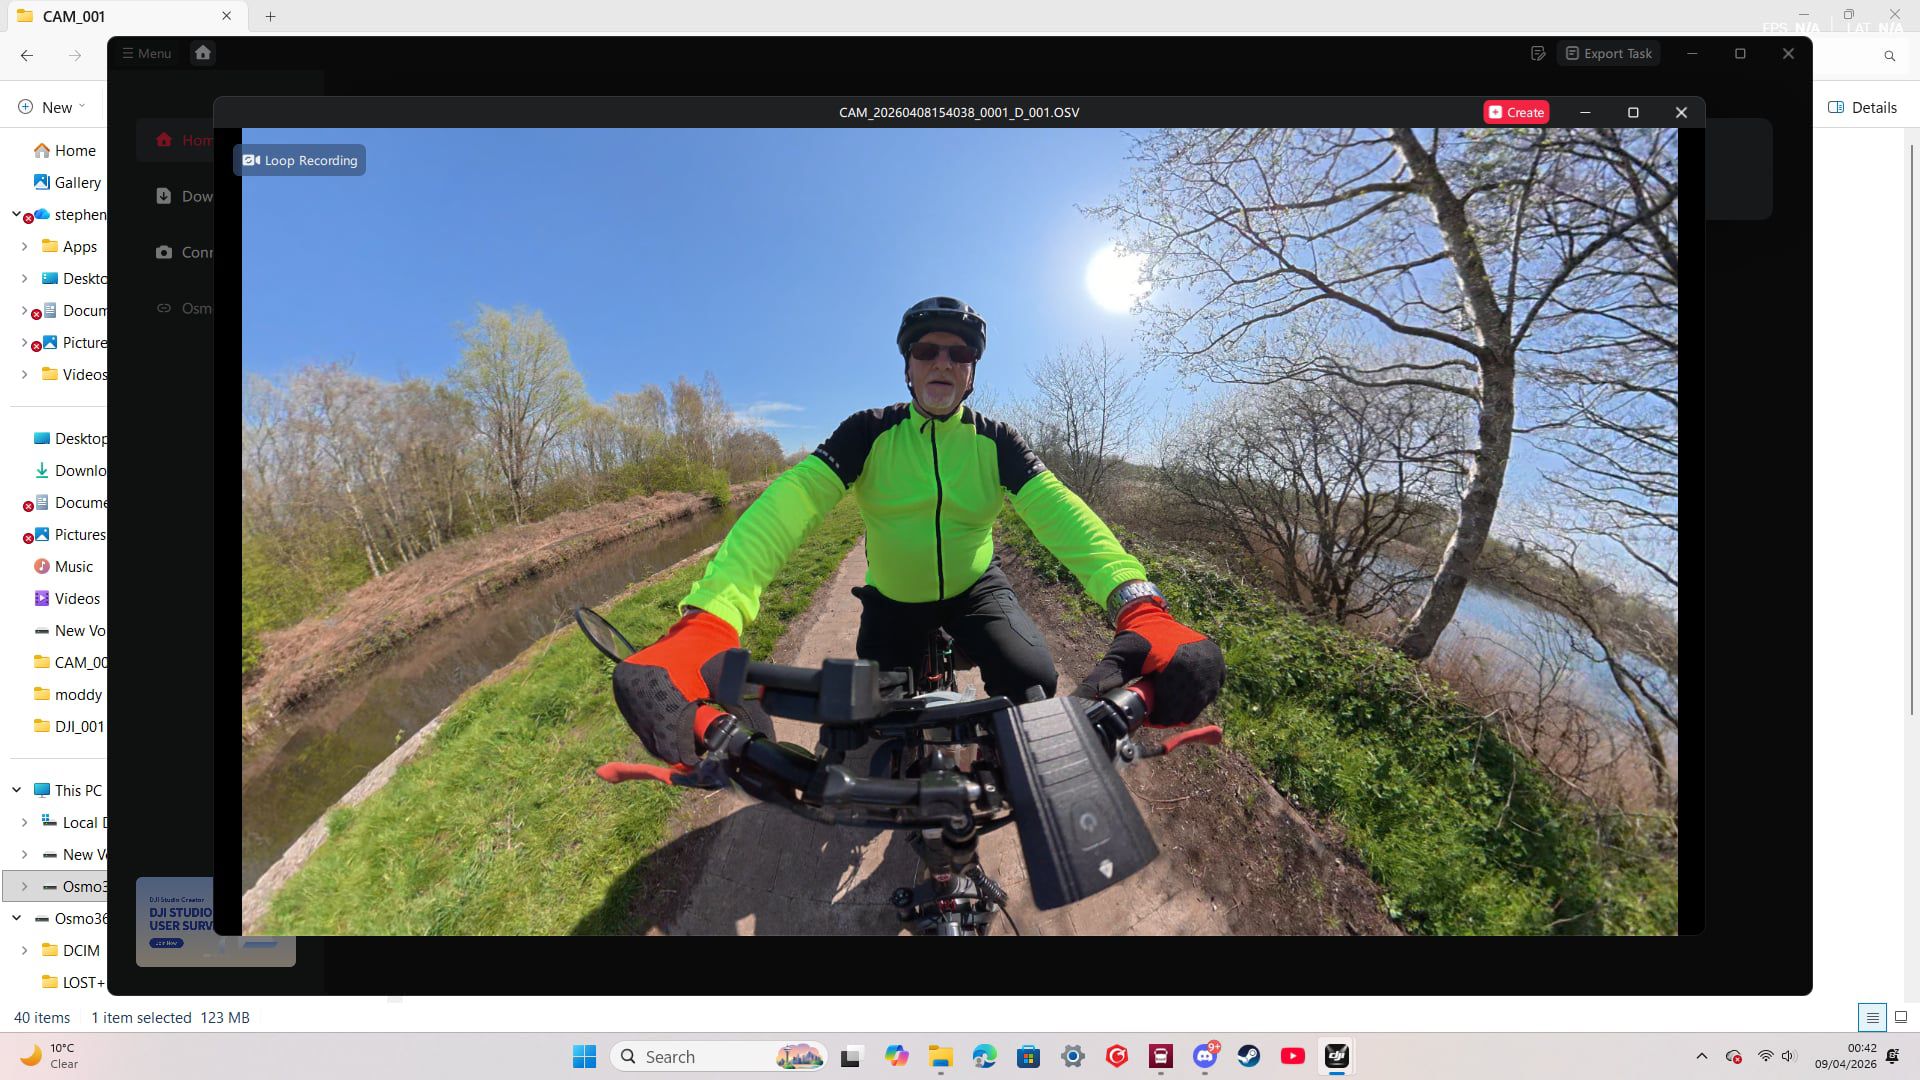Viewport: 1920px width, 1080px height.
Task: Open the DJI Studio Menu
Action: click(147, 53)
